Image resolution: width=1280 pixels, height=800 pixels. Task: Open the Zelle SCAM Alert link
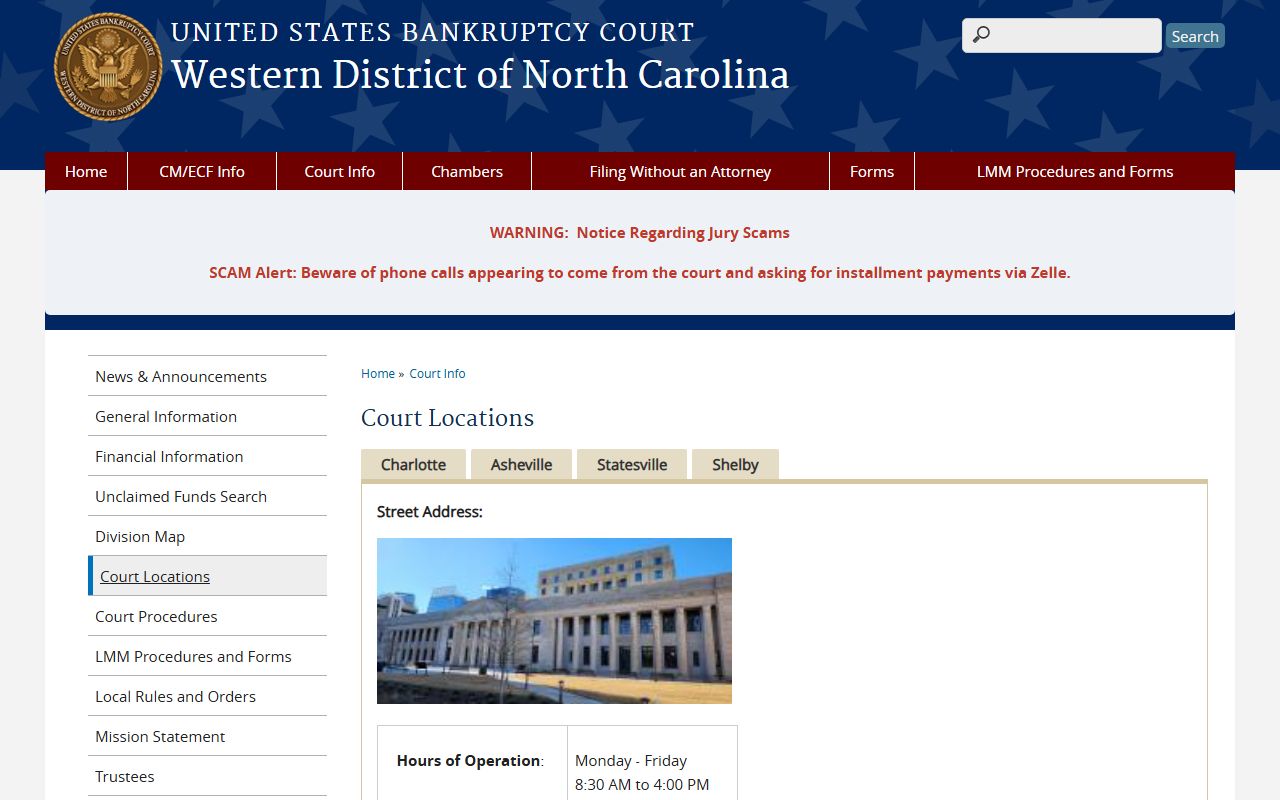click(640, 272)
